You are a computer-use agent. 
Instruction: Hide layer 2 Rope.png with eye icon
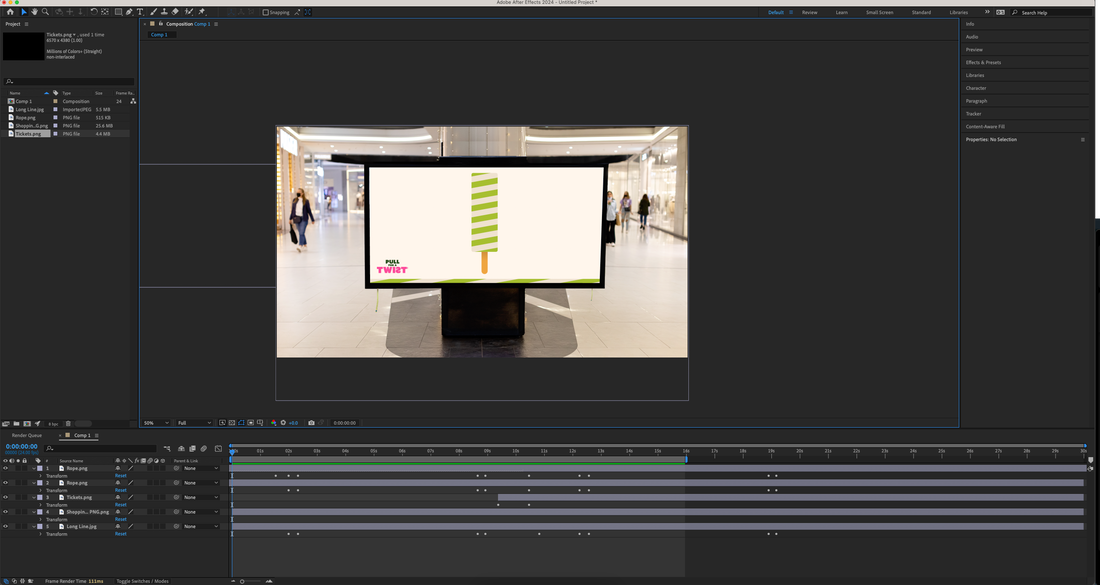pyautogui.click(x=6, y=483)
